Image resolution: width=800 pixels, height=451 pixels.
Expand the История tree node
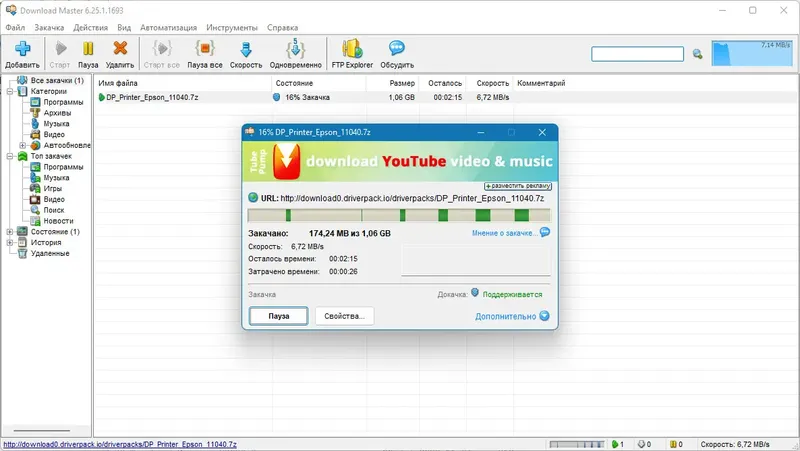pos(10,242)
